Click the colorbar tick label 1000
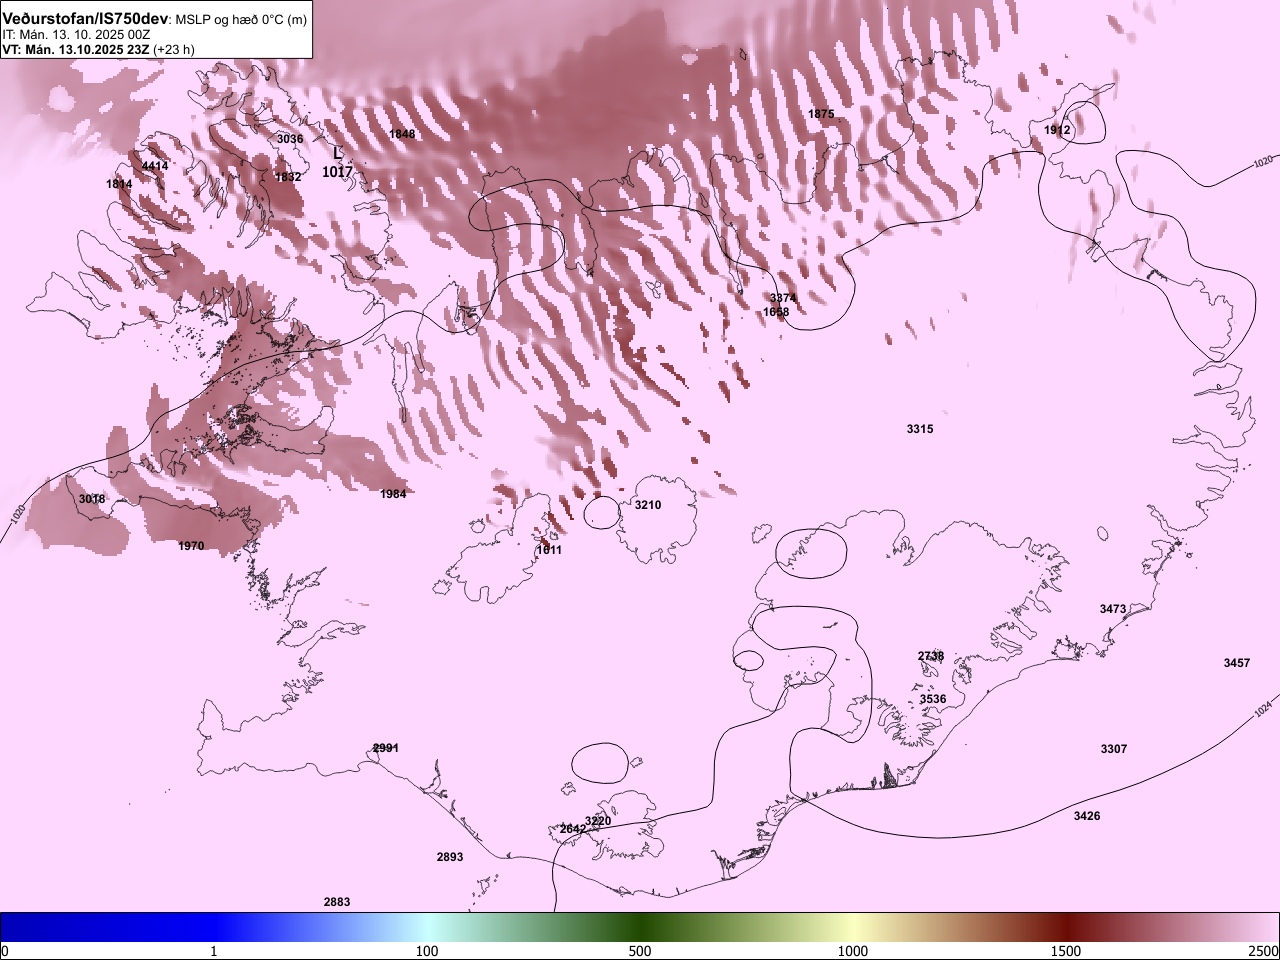The width and height of the screenshot is (1280, 960). coord(853,950)
